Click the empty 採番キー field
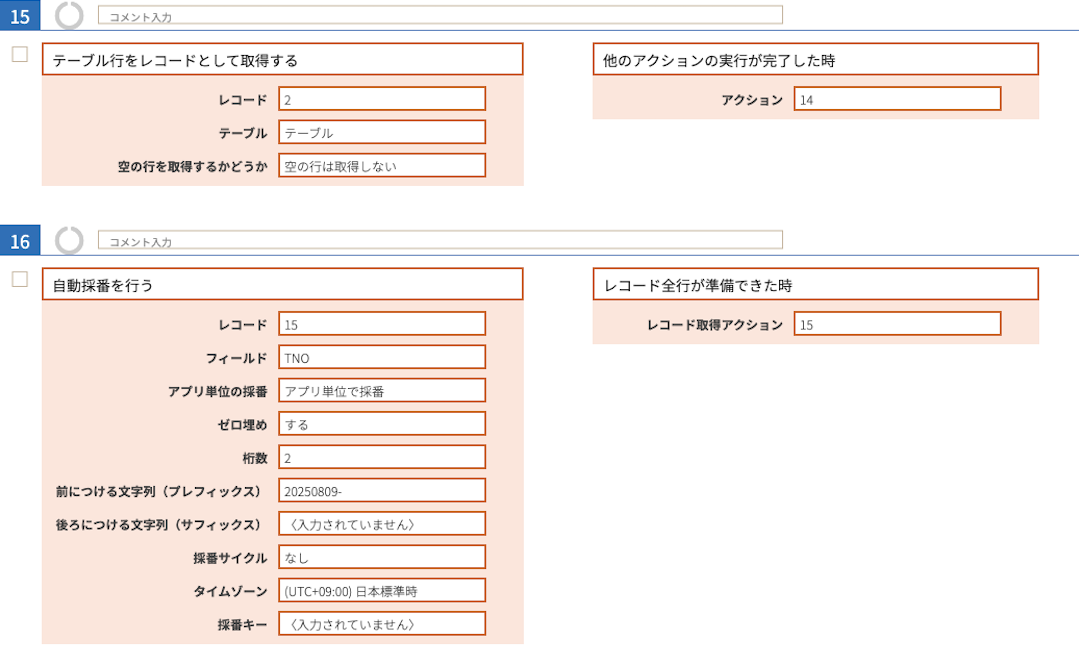 [382, 624]
